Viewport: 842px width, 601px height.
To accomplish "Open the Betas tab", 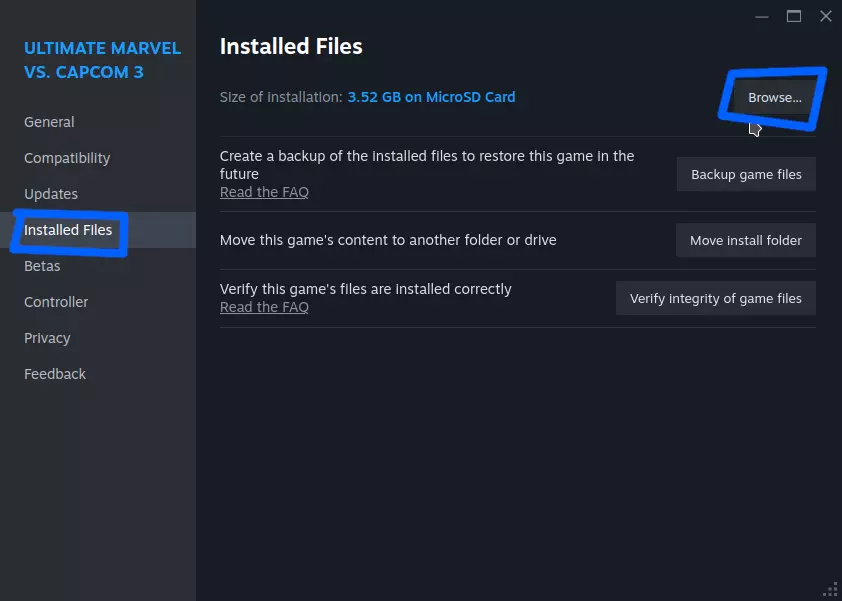I will 42,266.
